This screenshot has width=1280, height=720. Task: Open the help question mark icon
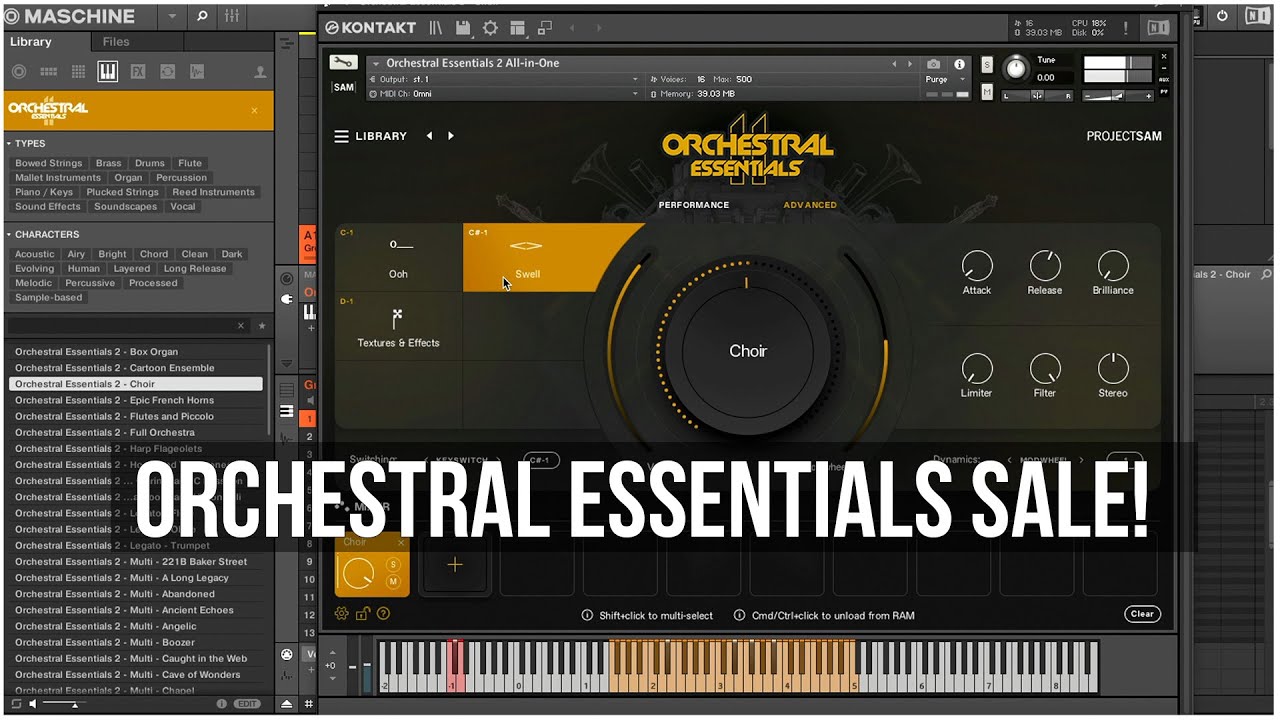pyautogui.click(x=383, y=614)
